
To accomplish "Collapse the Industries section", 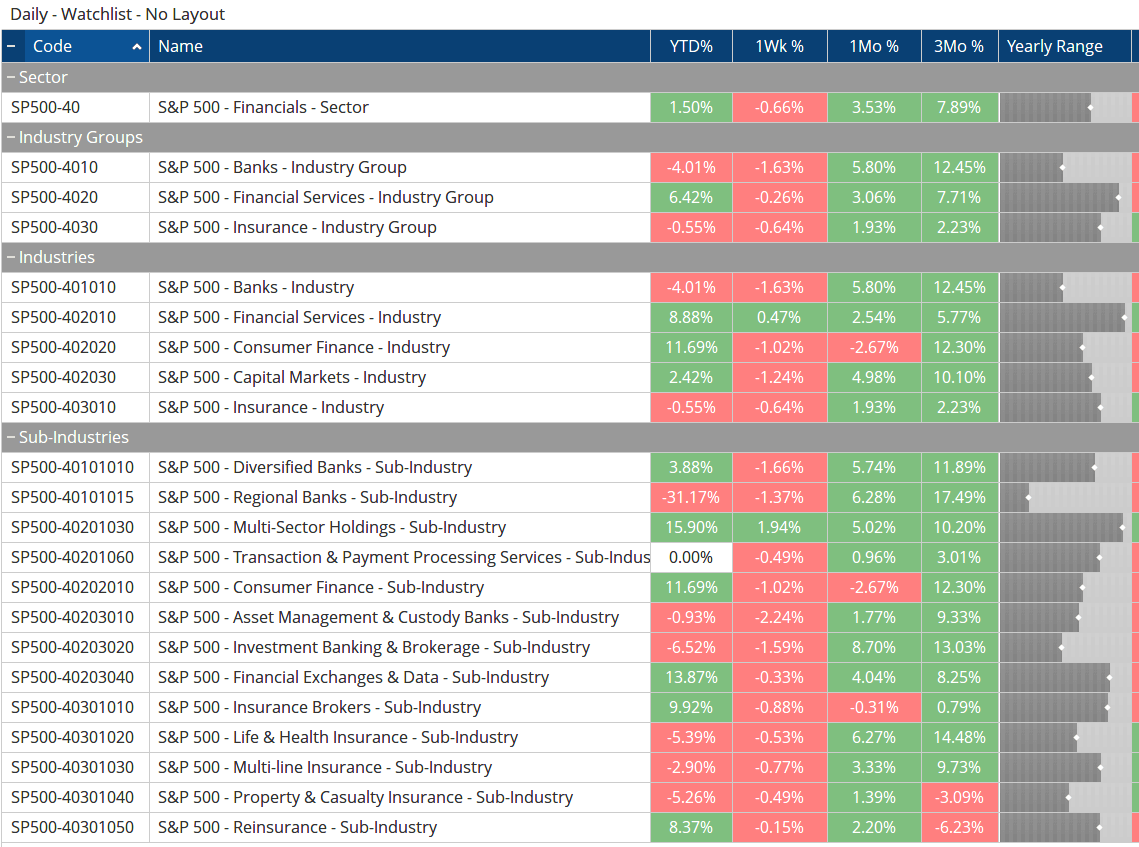I will point(10,257).
